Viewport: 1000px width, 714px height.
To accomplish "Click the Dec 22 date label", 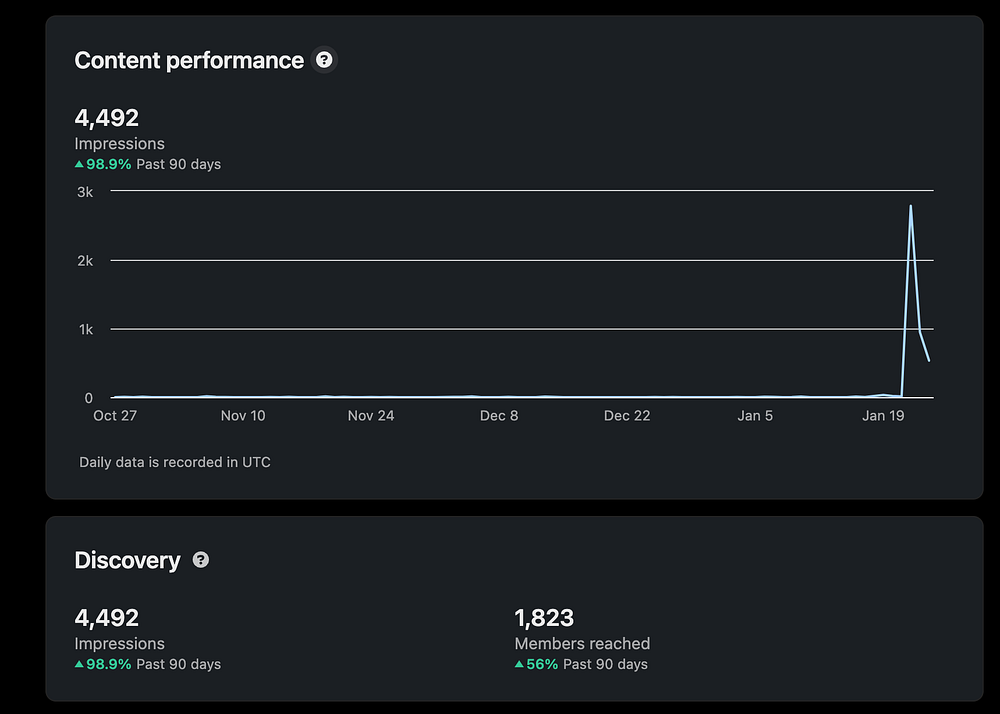I will coord(627,416).
